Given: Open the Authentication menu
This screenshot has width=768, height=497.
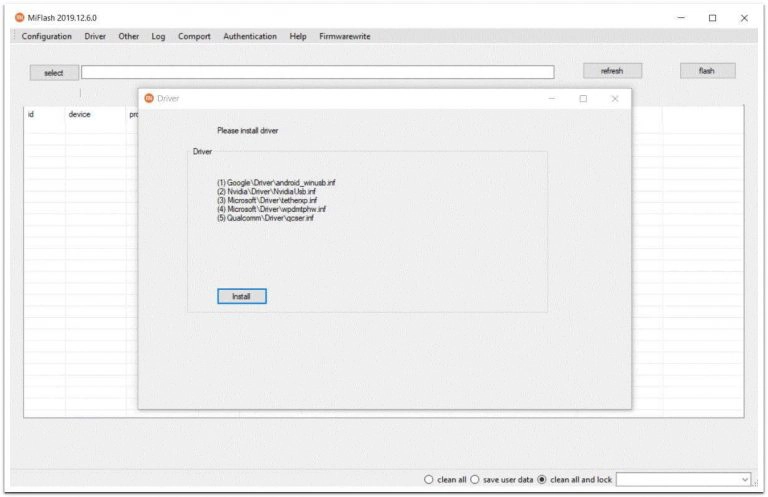Looking at the screenshot, I should tap(250, 36).
